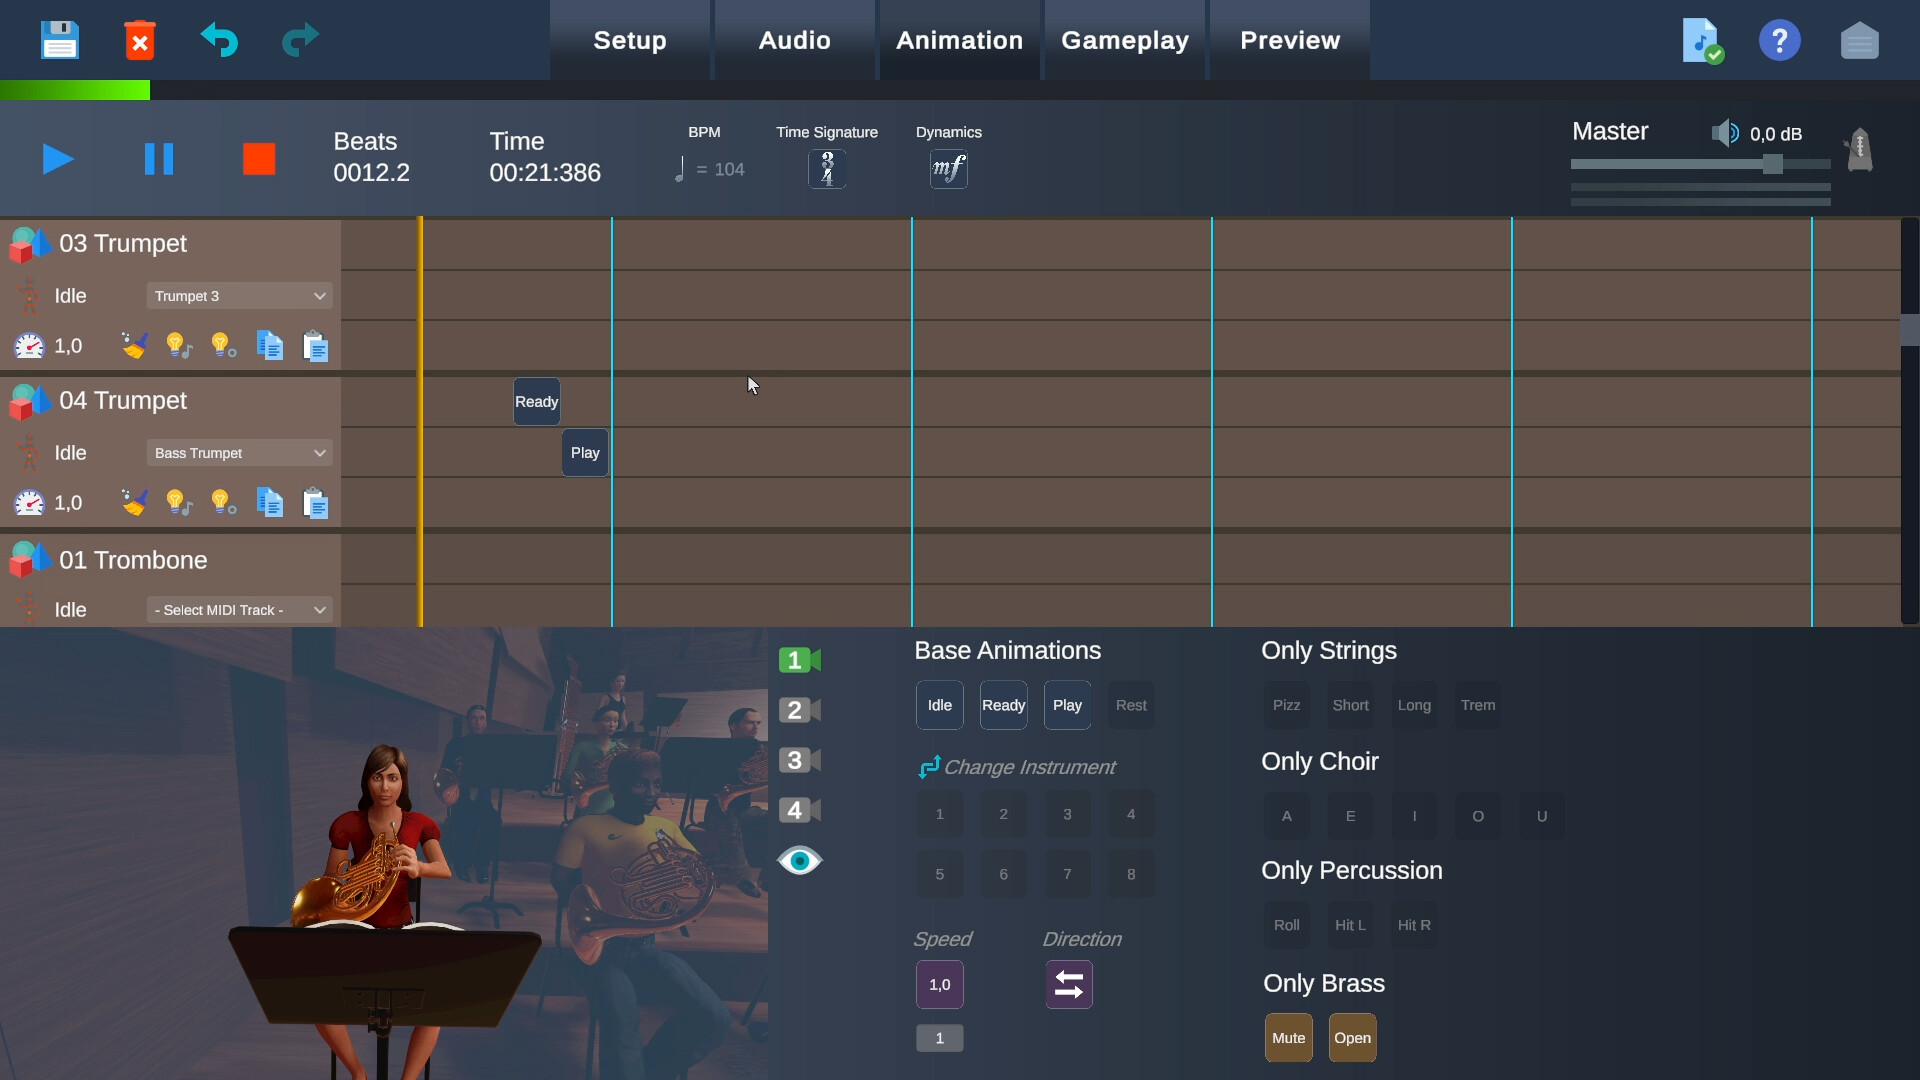The width and height of the screenshot is (1920, 1080).
Task: Mute all brass instruments
Action: 1288,1037
